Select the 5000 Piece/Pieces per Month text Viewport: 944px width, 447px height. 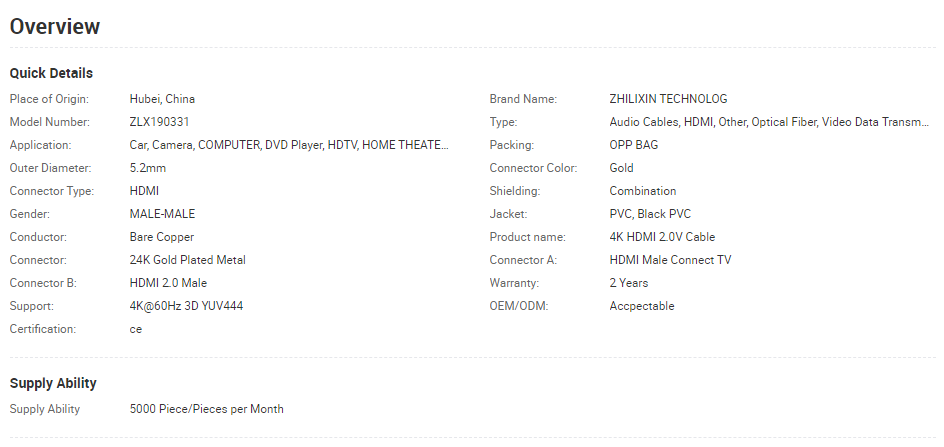click(x=206, y=410)
